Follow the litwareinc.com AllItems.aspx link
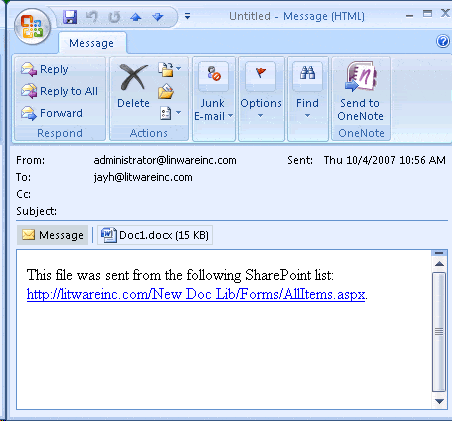452x421 pixels. pos(196,294)
